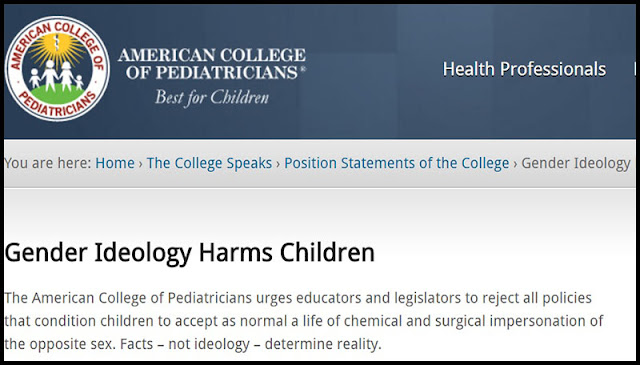
Task: Click the paragraph starting The American College
Action: tap(304, 321)
